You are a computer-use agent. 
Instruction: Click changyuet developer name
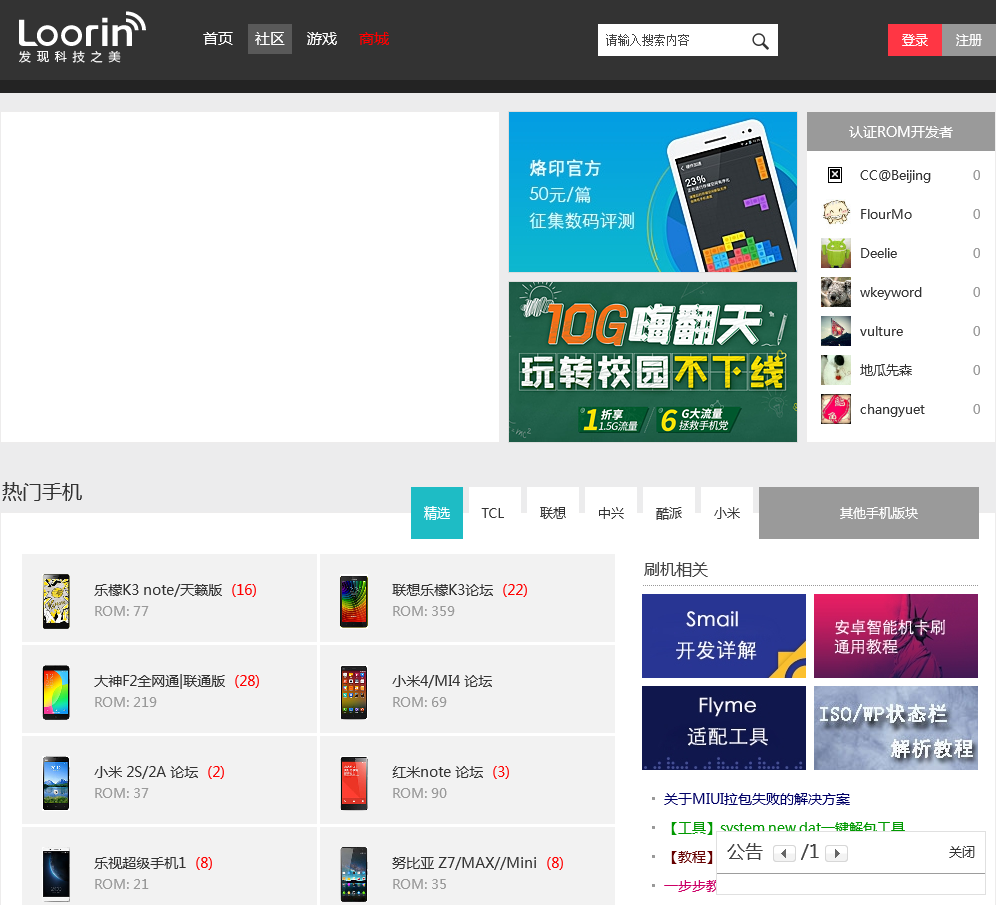click(892, 410)
